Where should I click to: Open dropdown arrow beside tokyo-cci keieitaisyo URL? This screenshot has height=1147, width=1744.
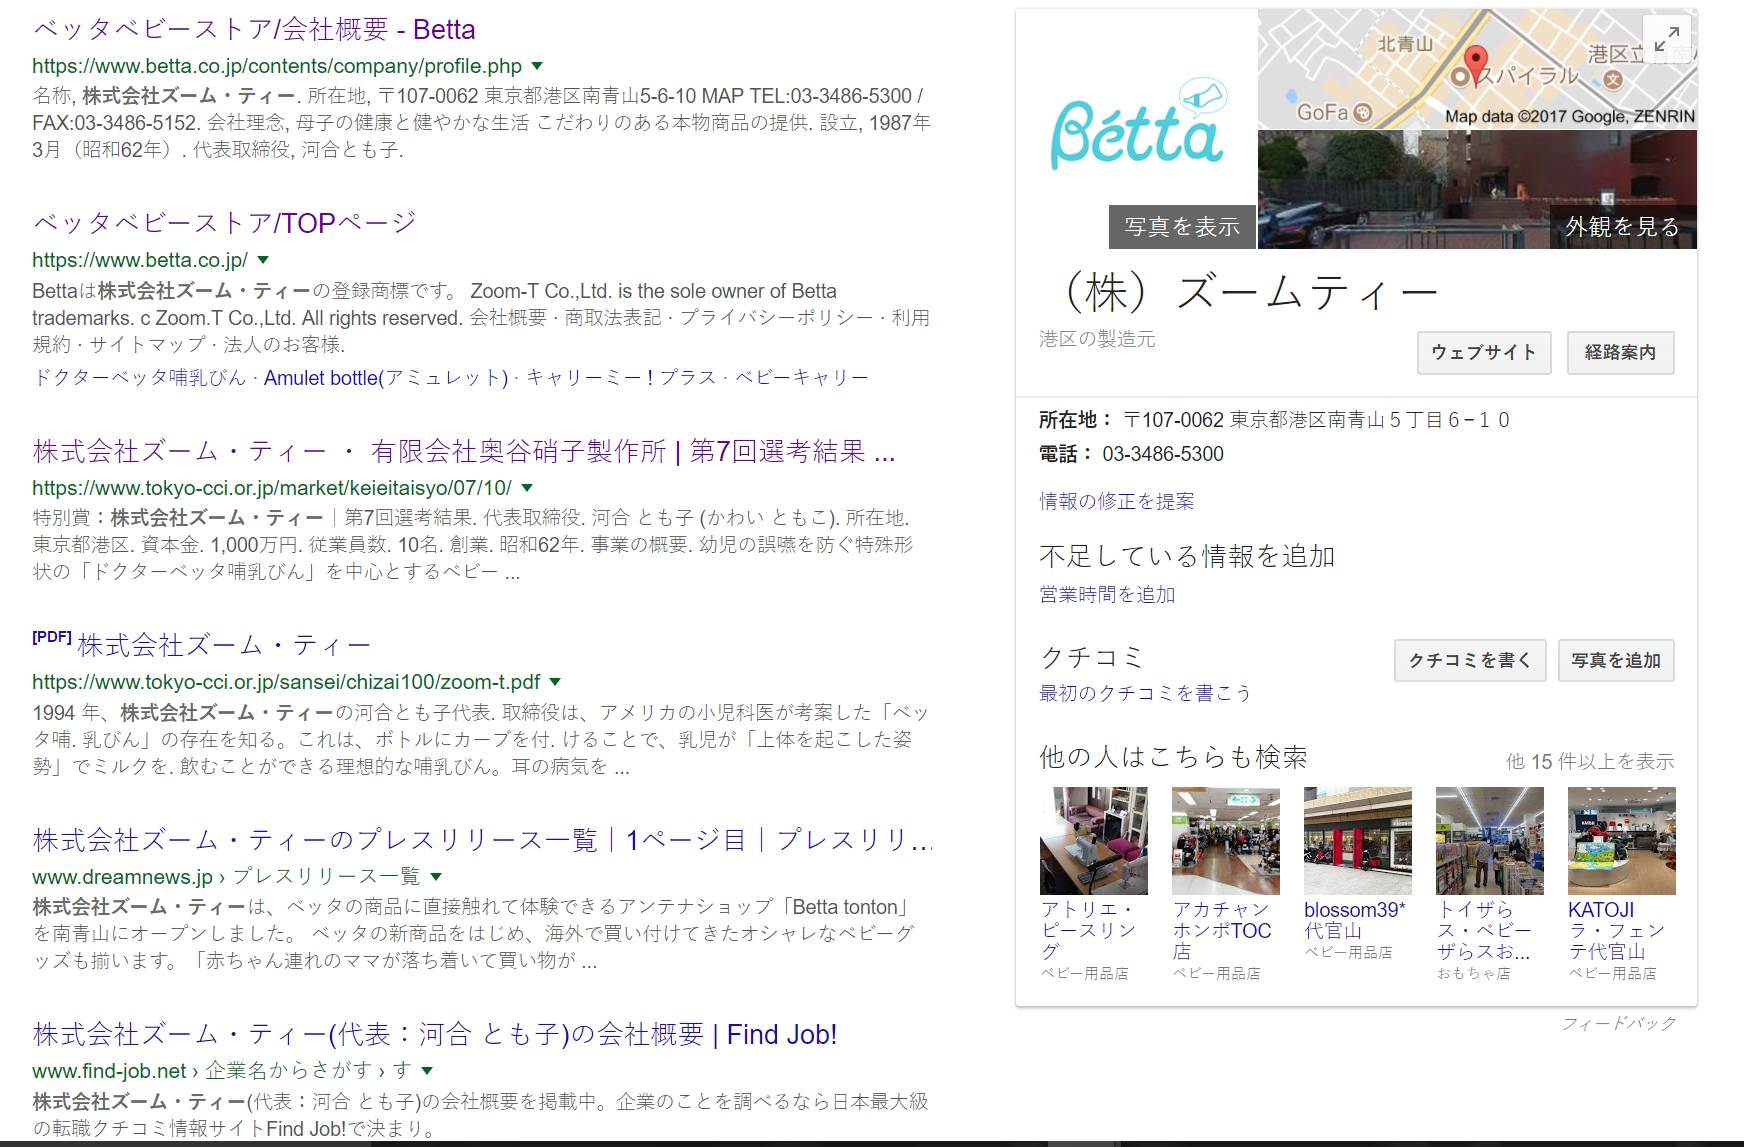click(527, 488)
